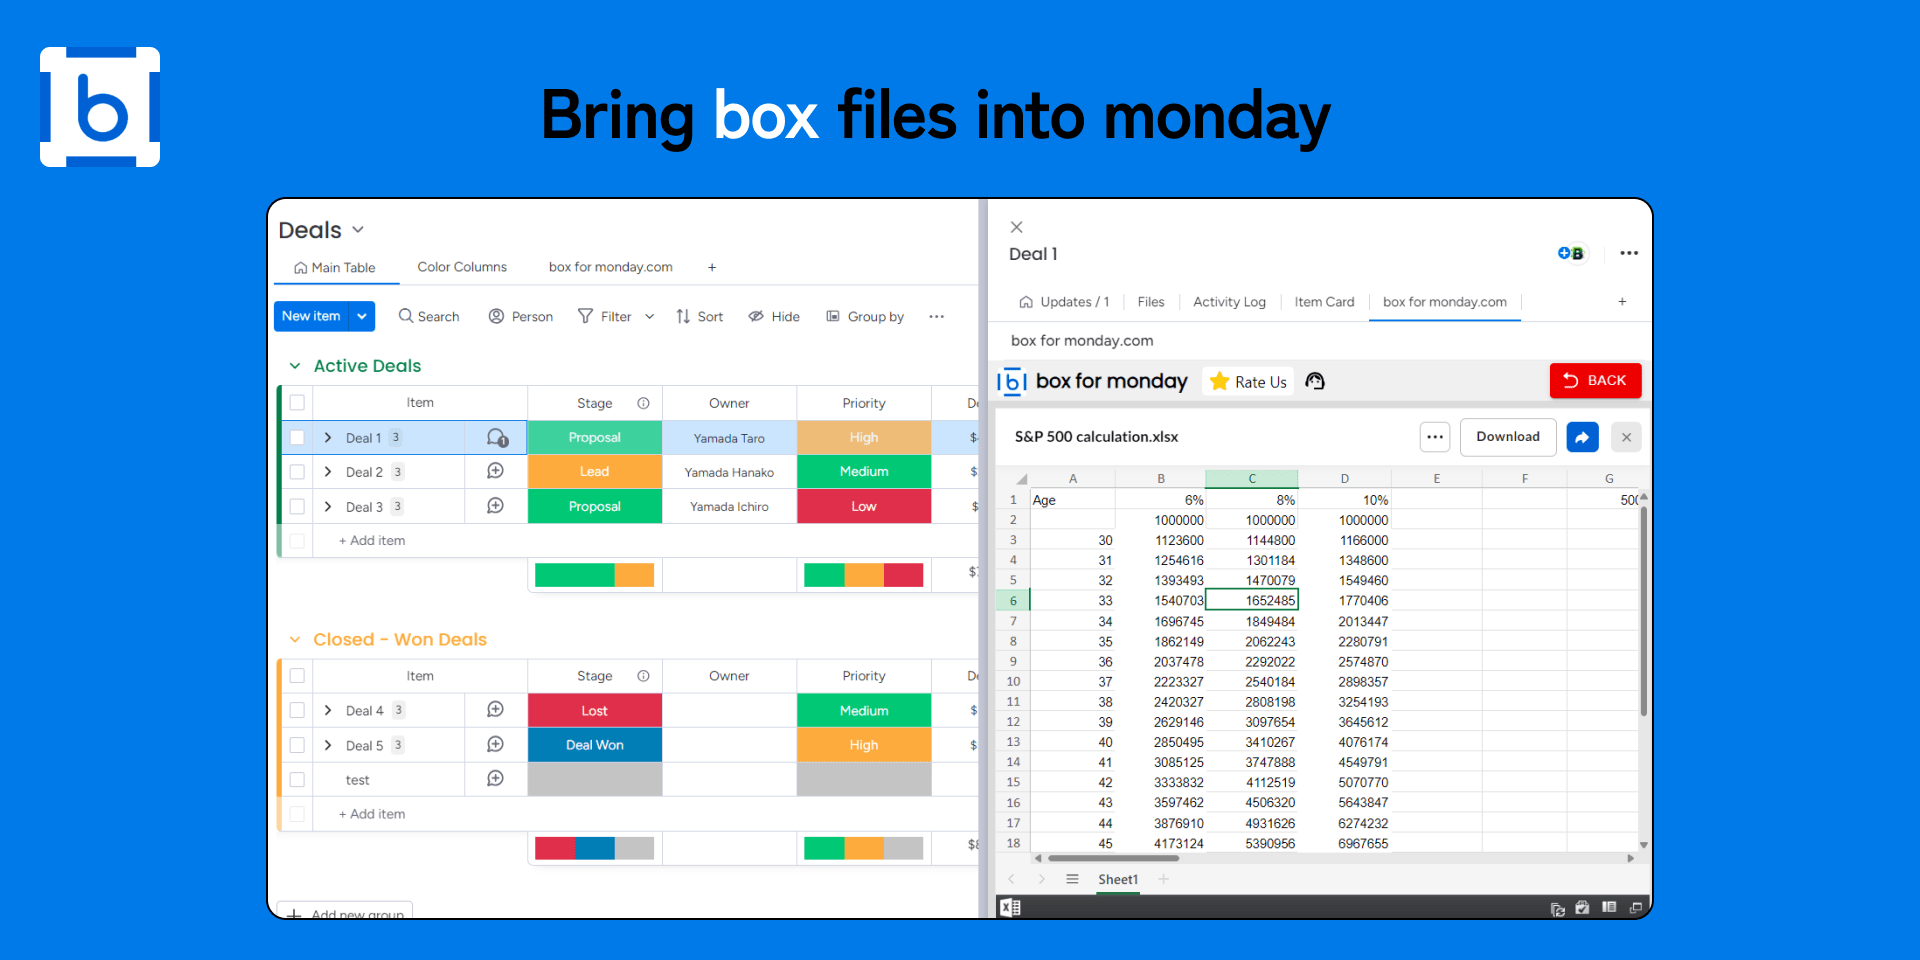Check the Deal 4 row checkbox
Viewport: 1920px width, 960px height.
297,710
